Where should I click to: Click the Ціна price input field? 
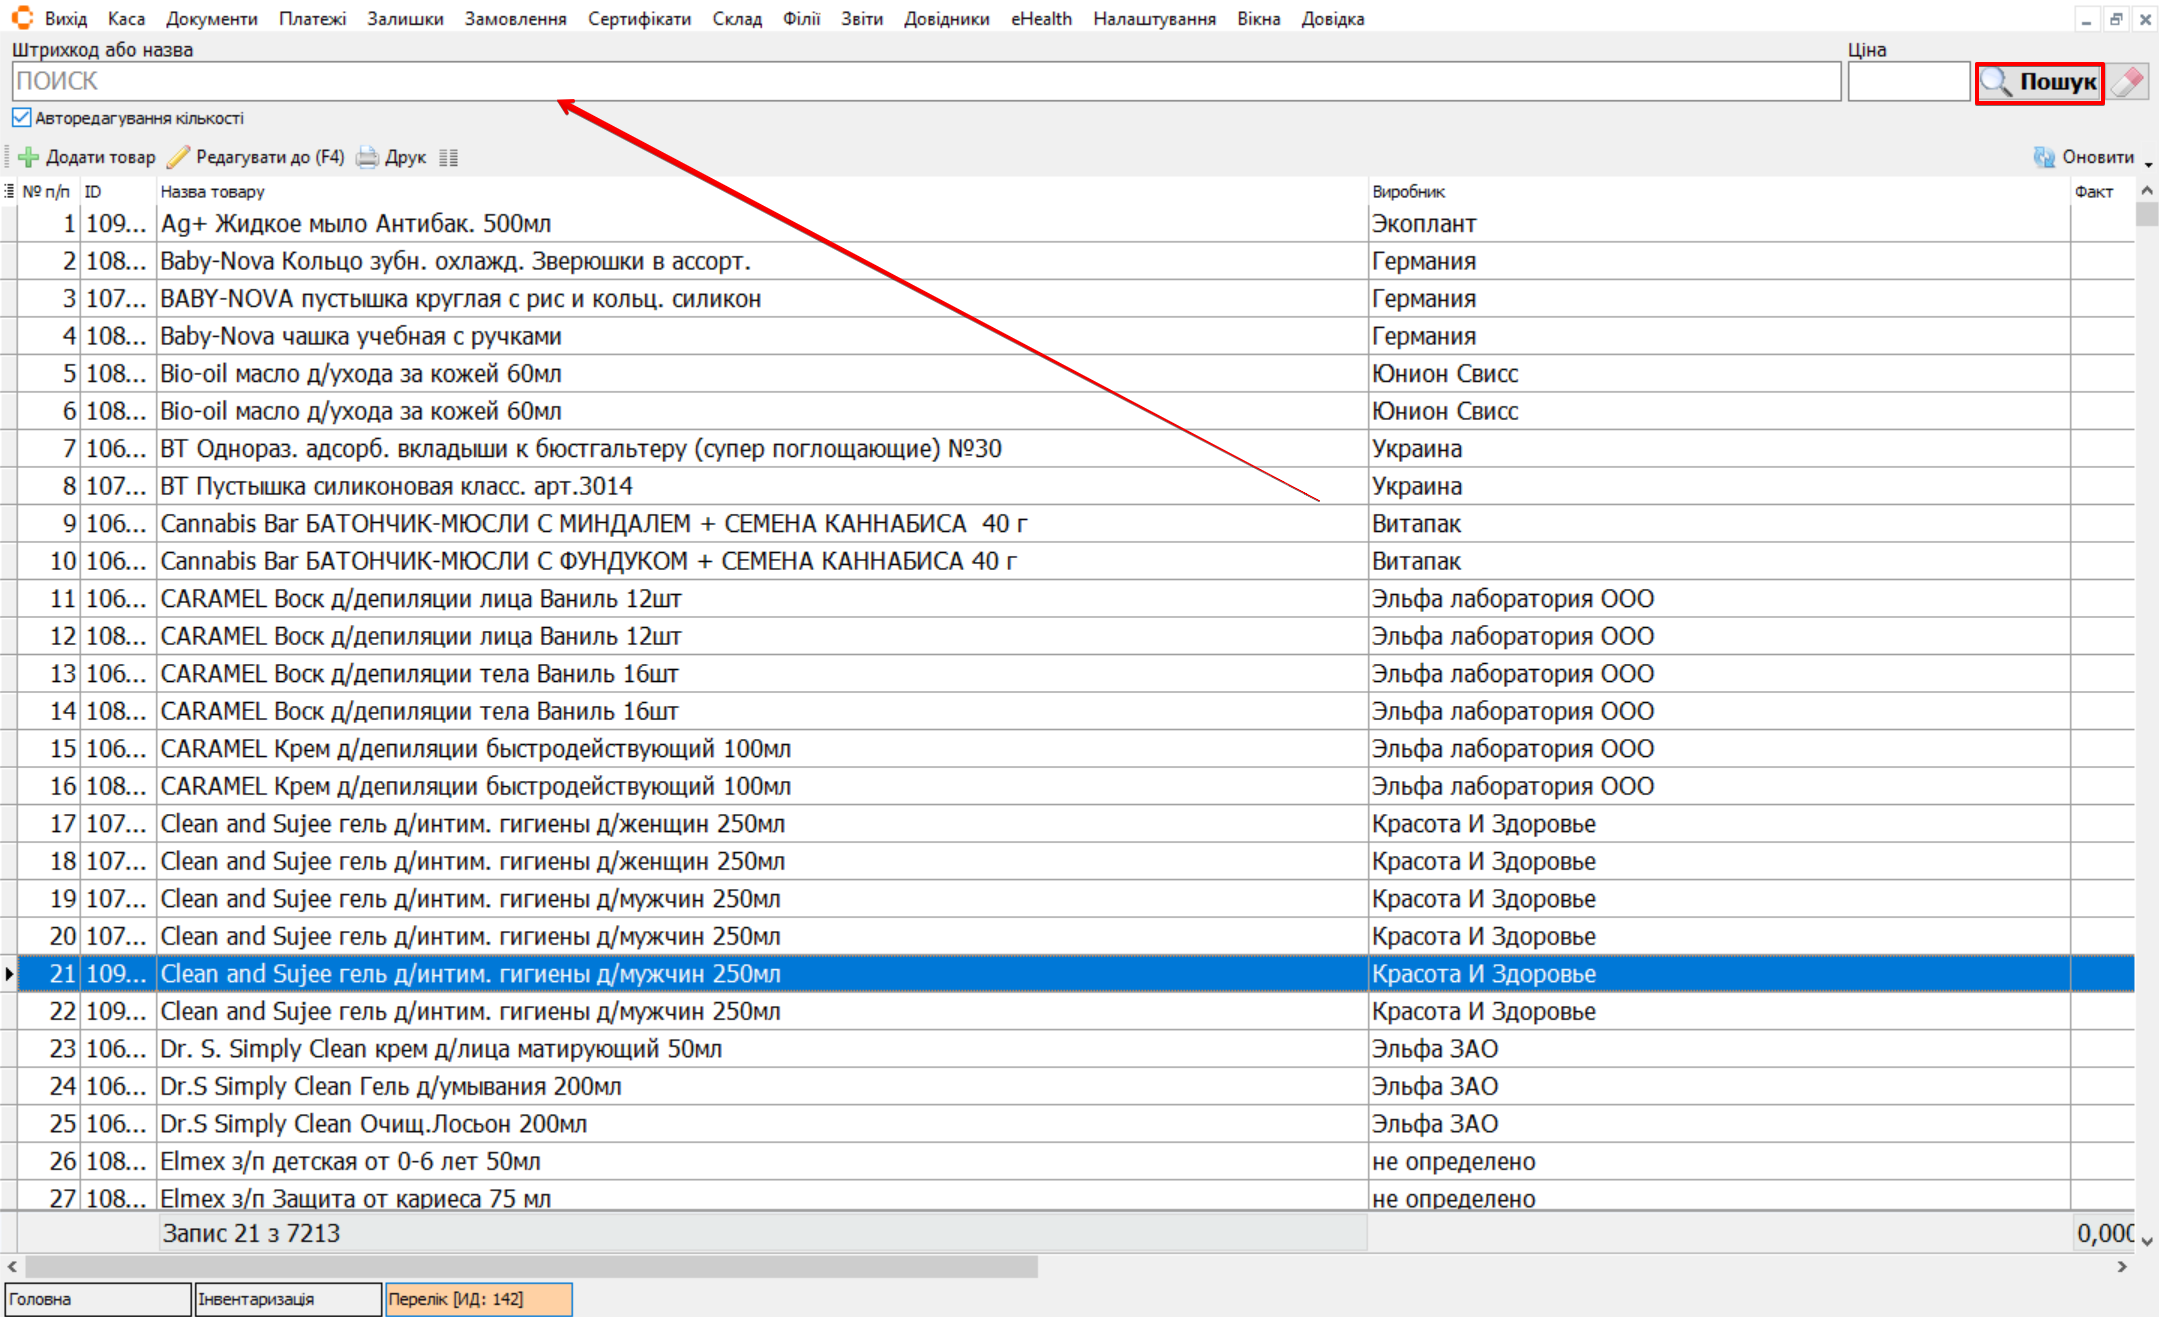click(1908, 82)
